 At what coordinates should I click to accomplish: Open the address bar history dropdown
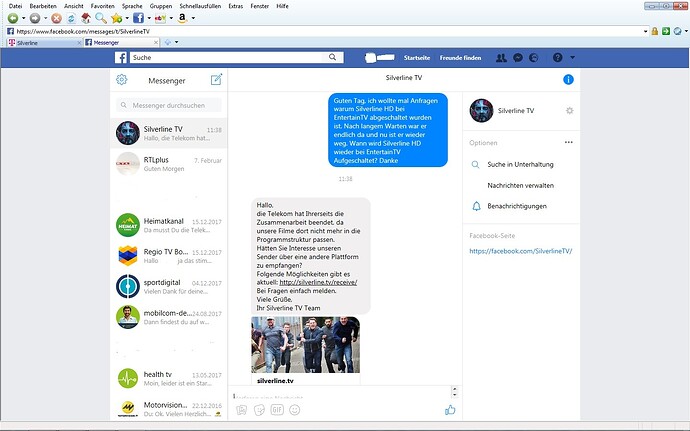pos(646,31)
